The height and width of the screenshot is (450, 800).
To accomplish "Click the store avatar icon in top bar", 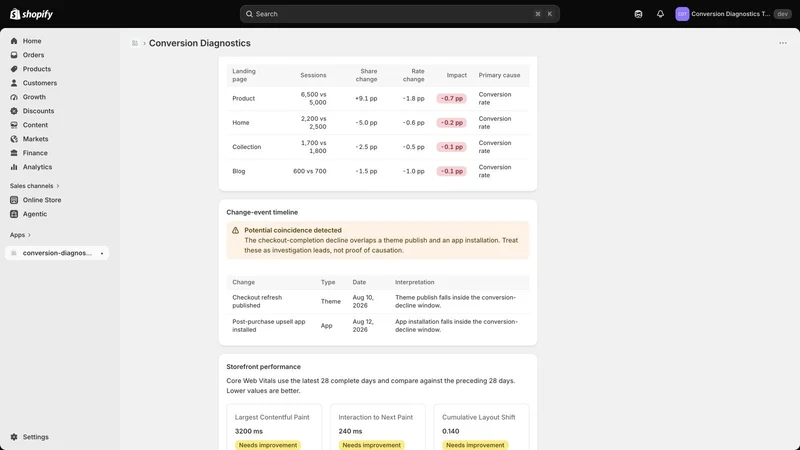I will [x=682, y=14].
